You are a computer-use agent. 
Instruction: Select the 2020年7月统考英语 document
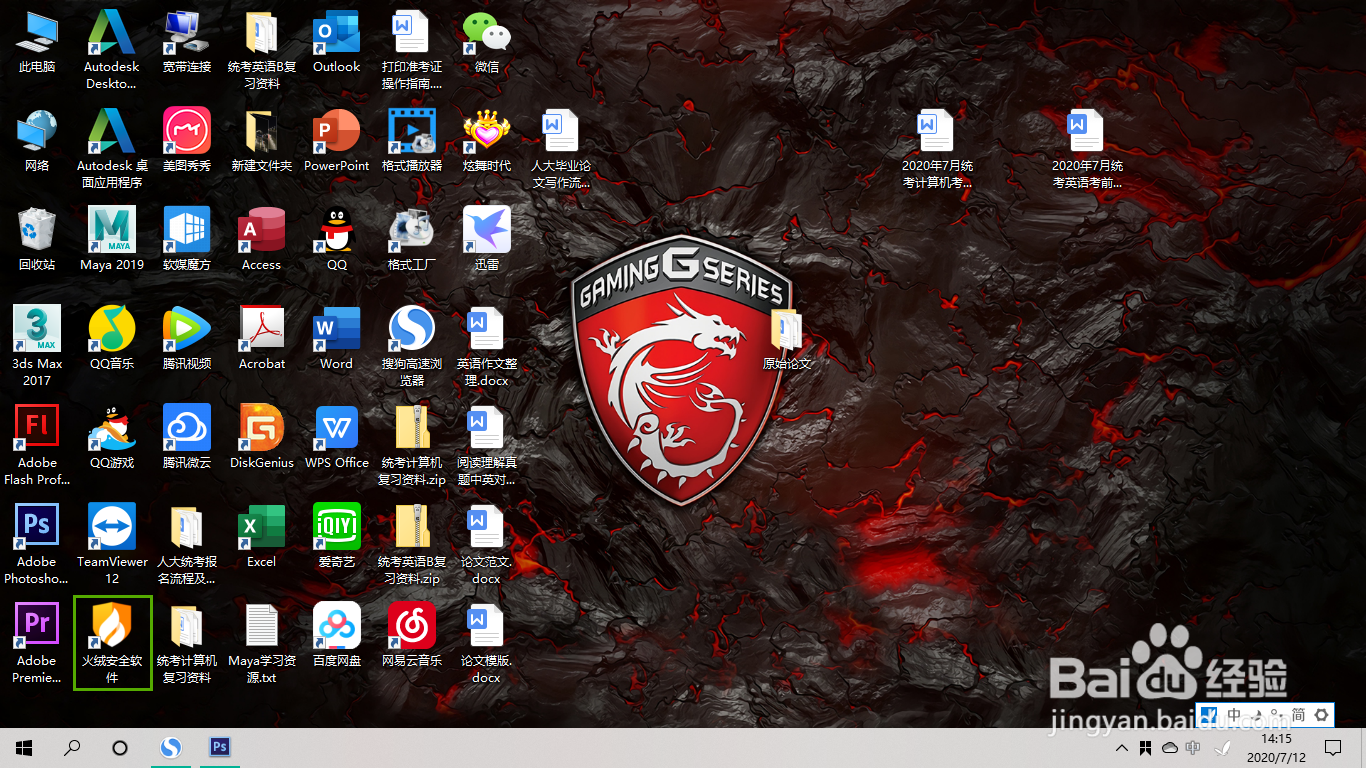pyautogui.click(x=1087, y=148)
